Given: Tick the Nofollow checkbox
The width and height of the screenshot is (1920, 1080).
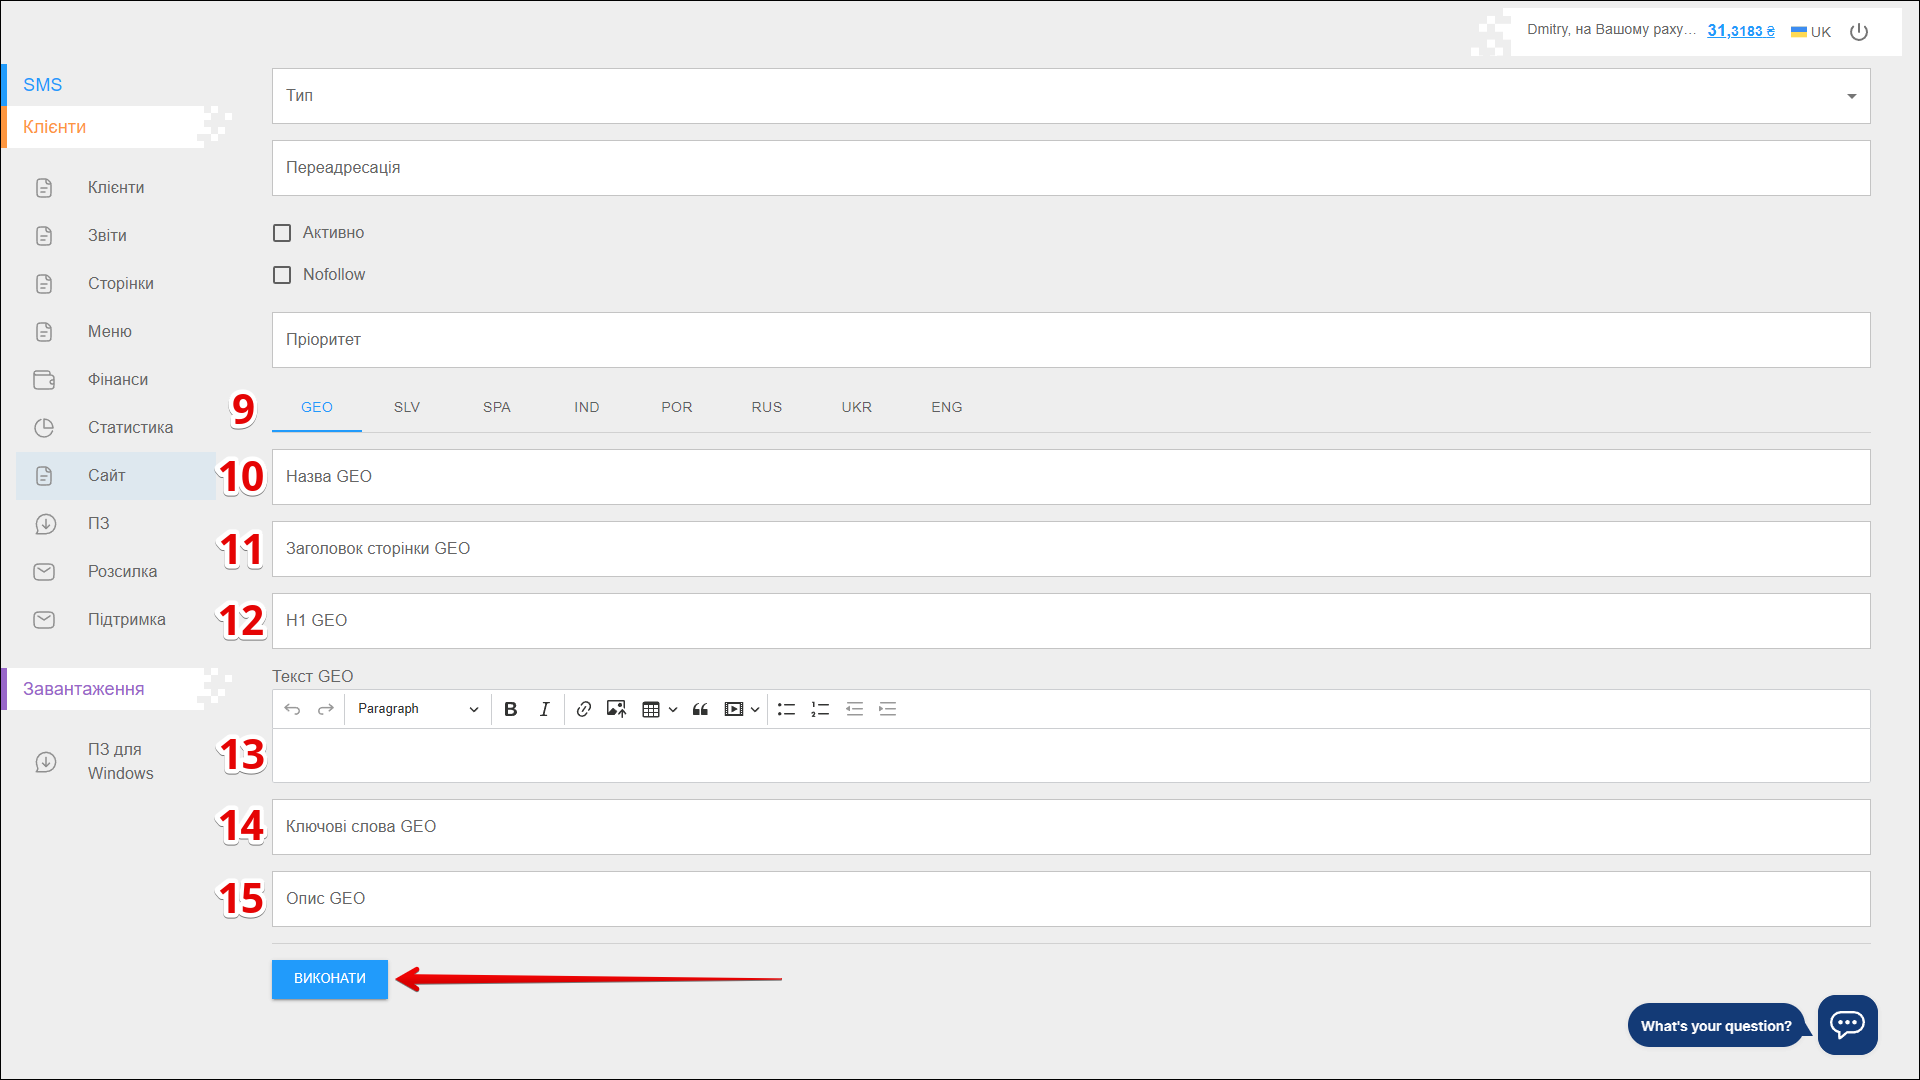Looking at the screenshot, I should point(282,275).
